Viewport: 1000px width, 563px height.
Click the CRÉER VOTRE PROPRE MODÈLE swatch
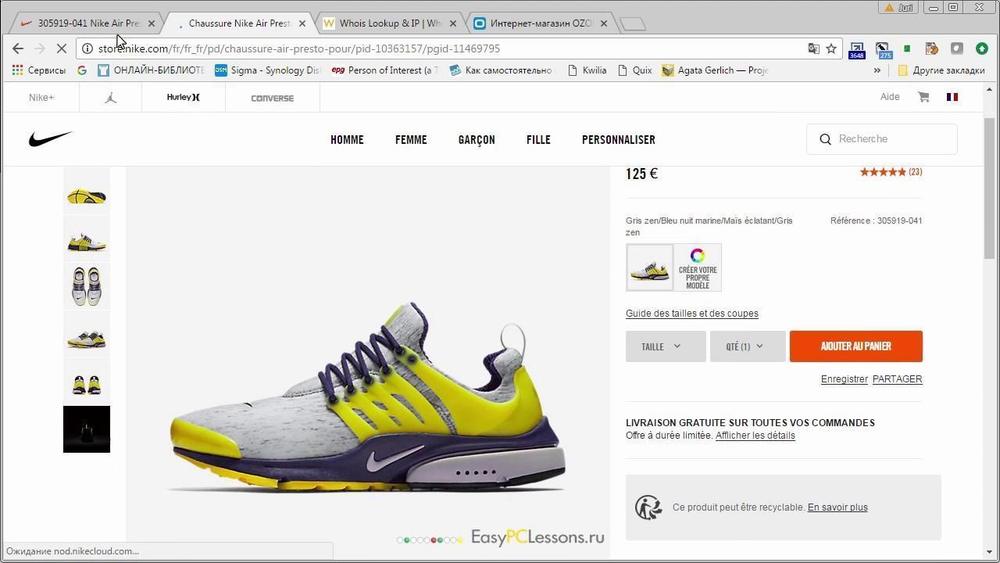click(698, 267)
